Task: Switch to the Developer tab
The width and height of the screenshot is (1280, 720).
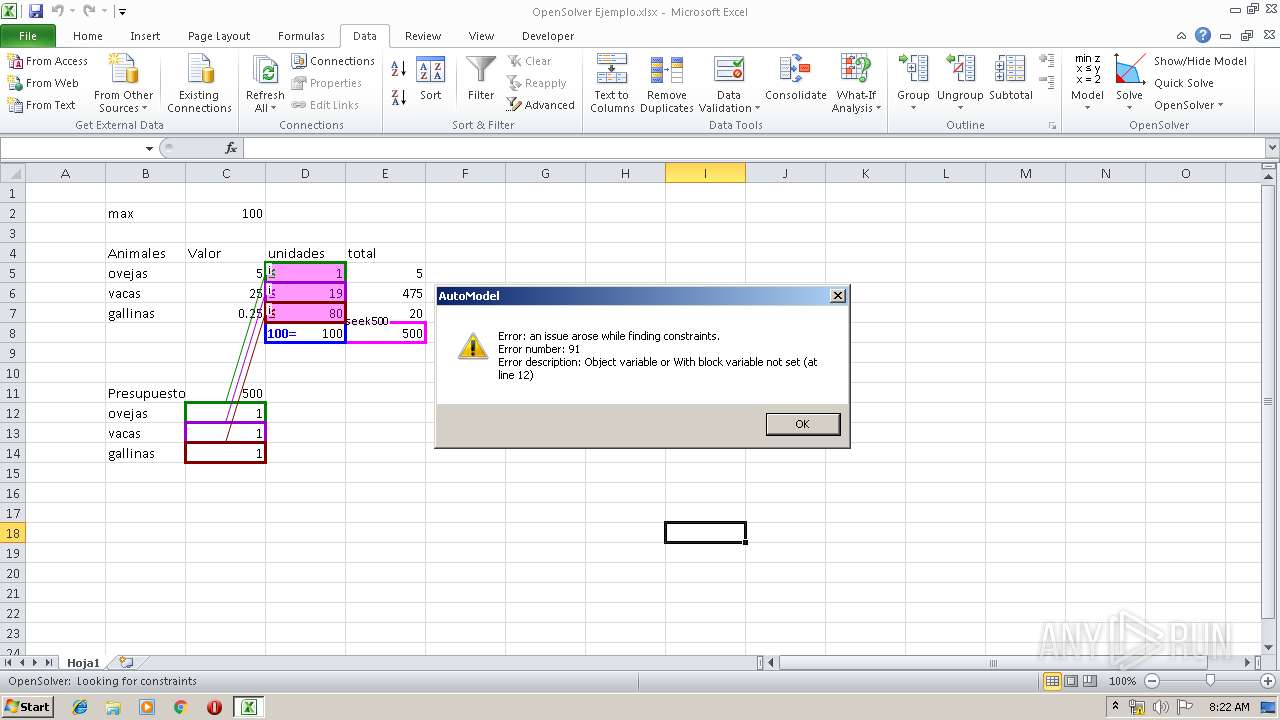Action: [548, 36]
